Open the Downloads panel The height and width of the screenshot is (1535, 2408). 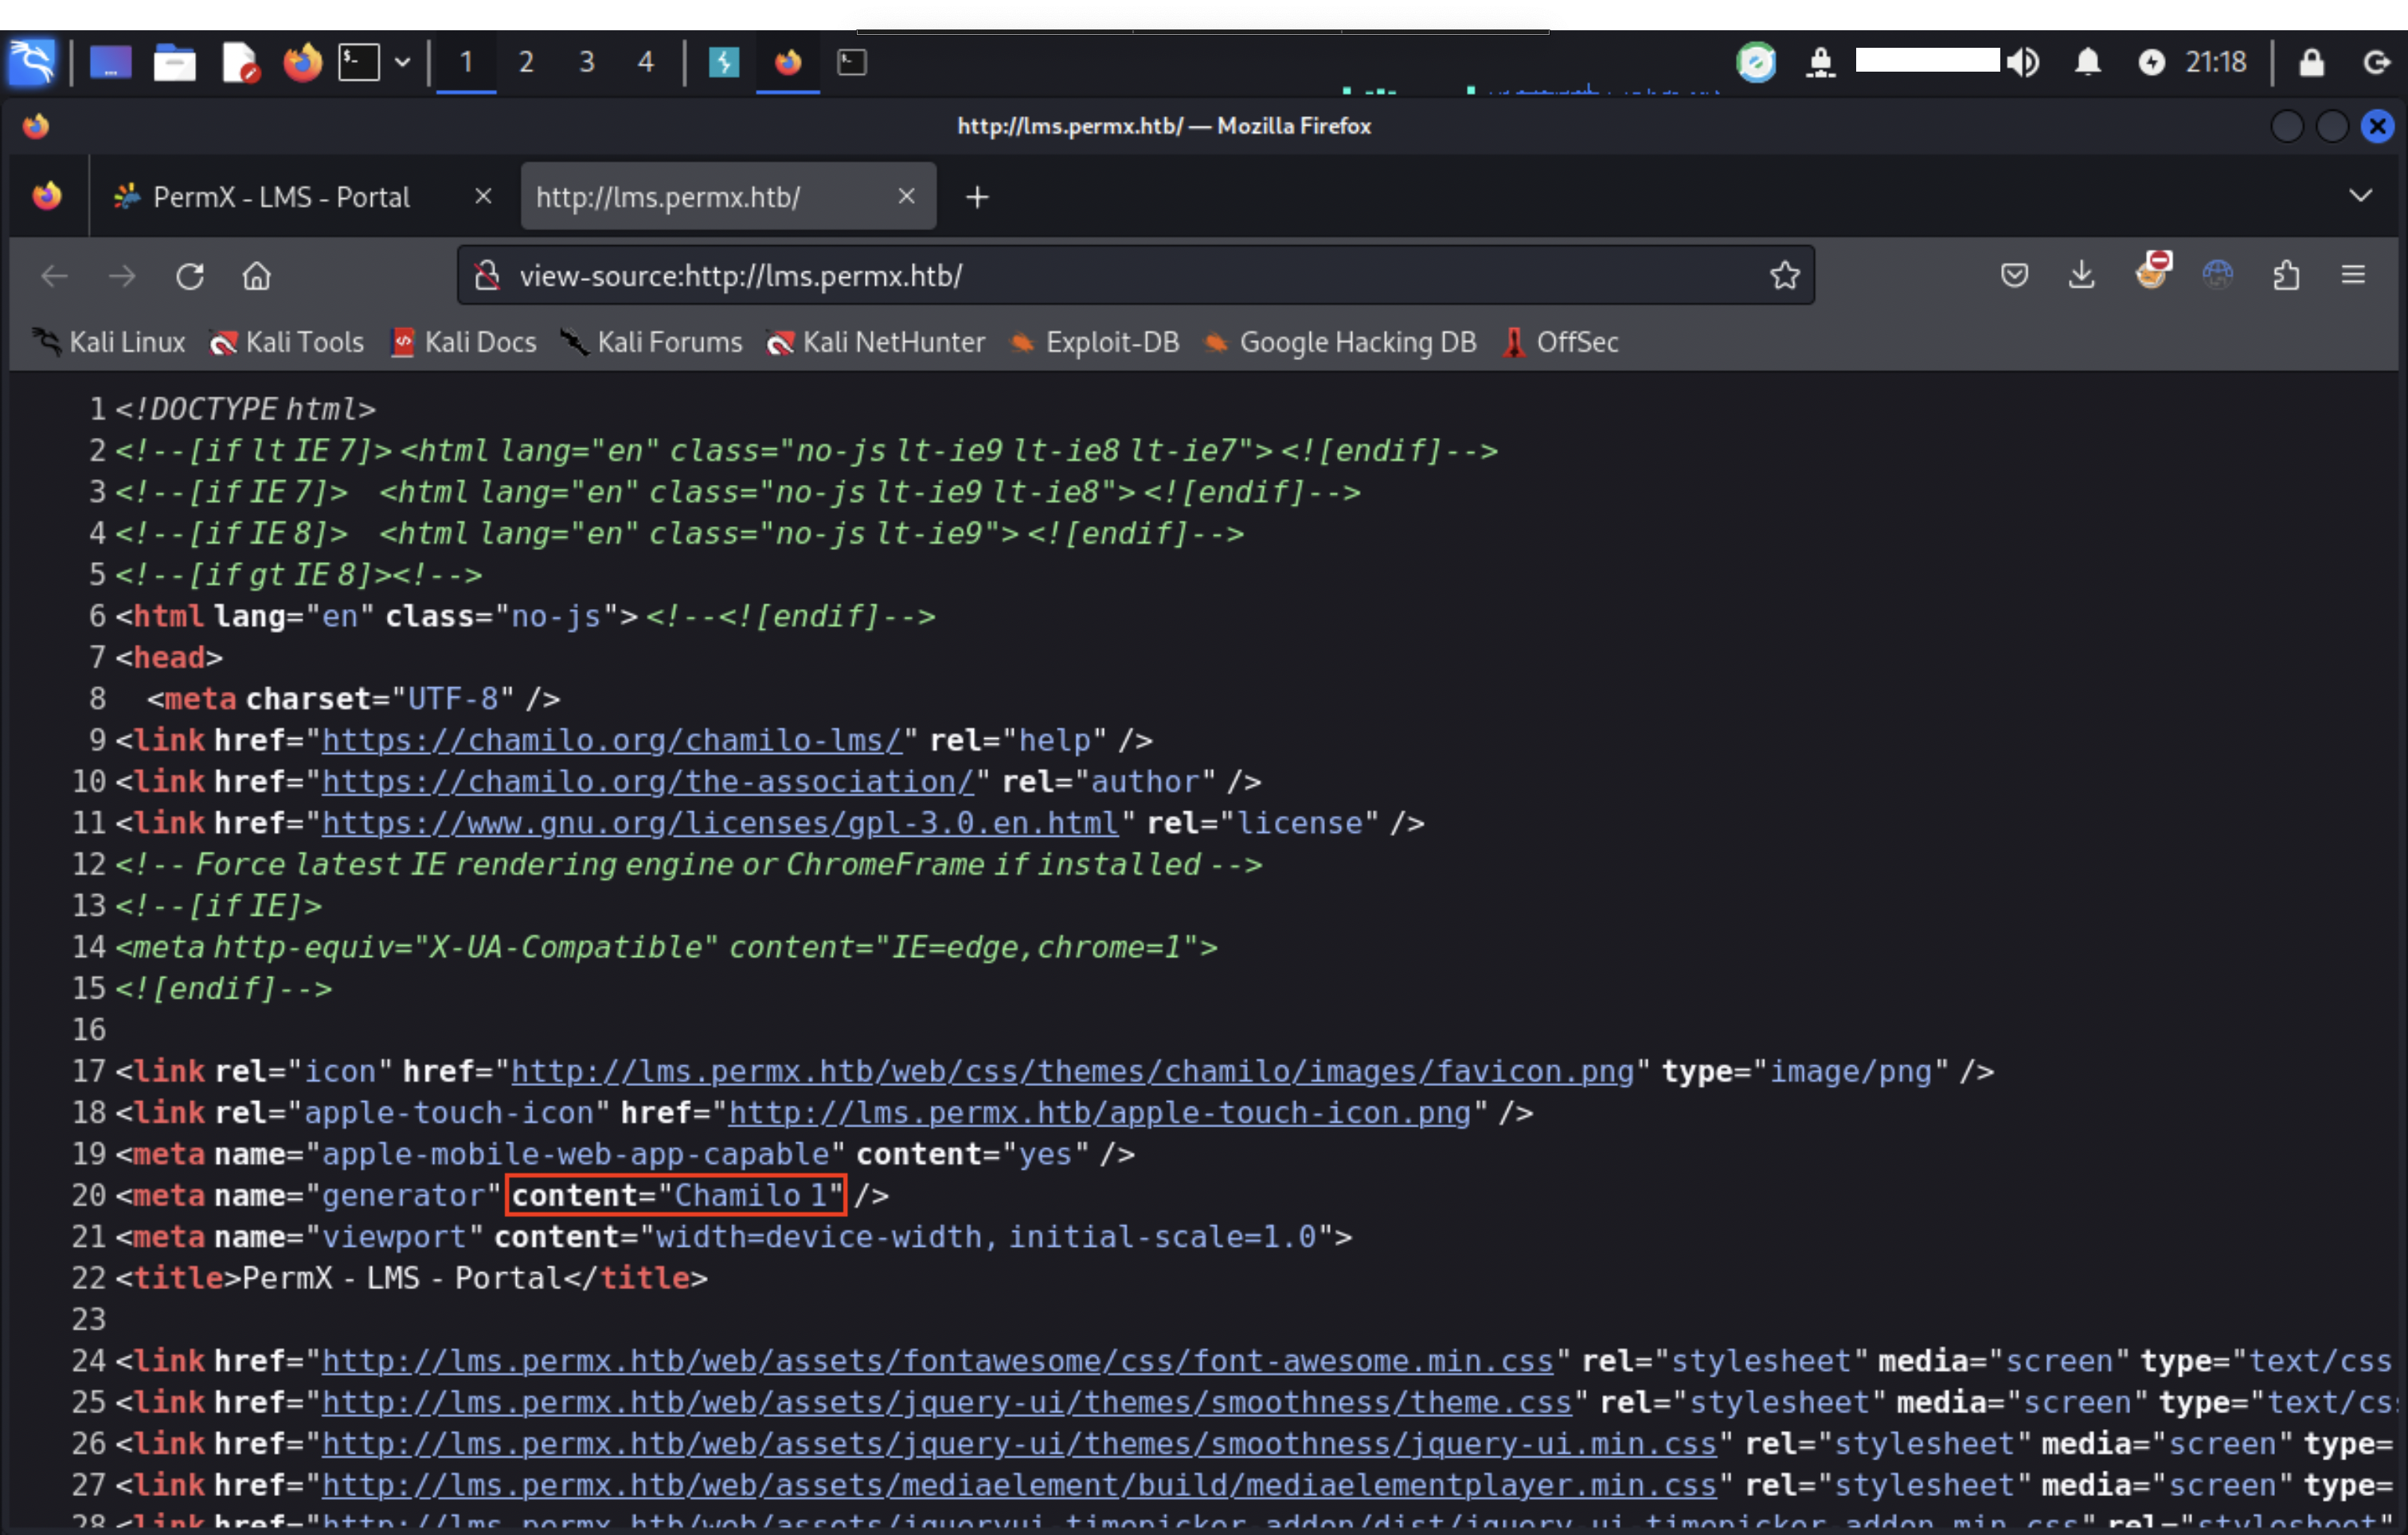tap(2082, 275)
